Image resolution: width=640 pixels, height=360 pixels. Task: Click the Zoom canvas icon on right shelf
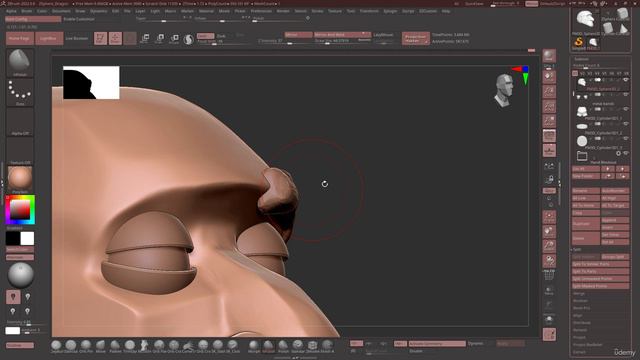click(549, 92)
